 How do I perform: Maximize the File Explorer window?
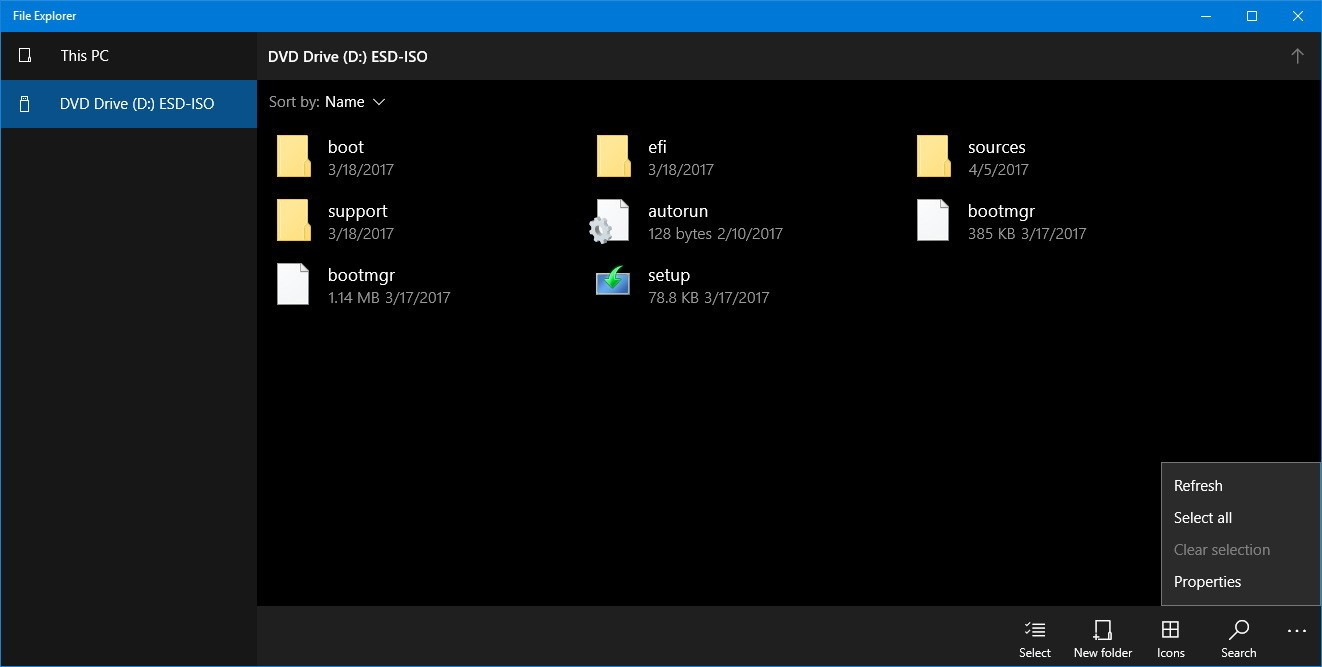(1252, 16)
